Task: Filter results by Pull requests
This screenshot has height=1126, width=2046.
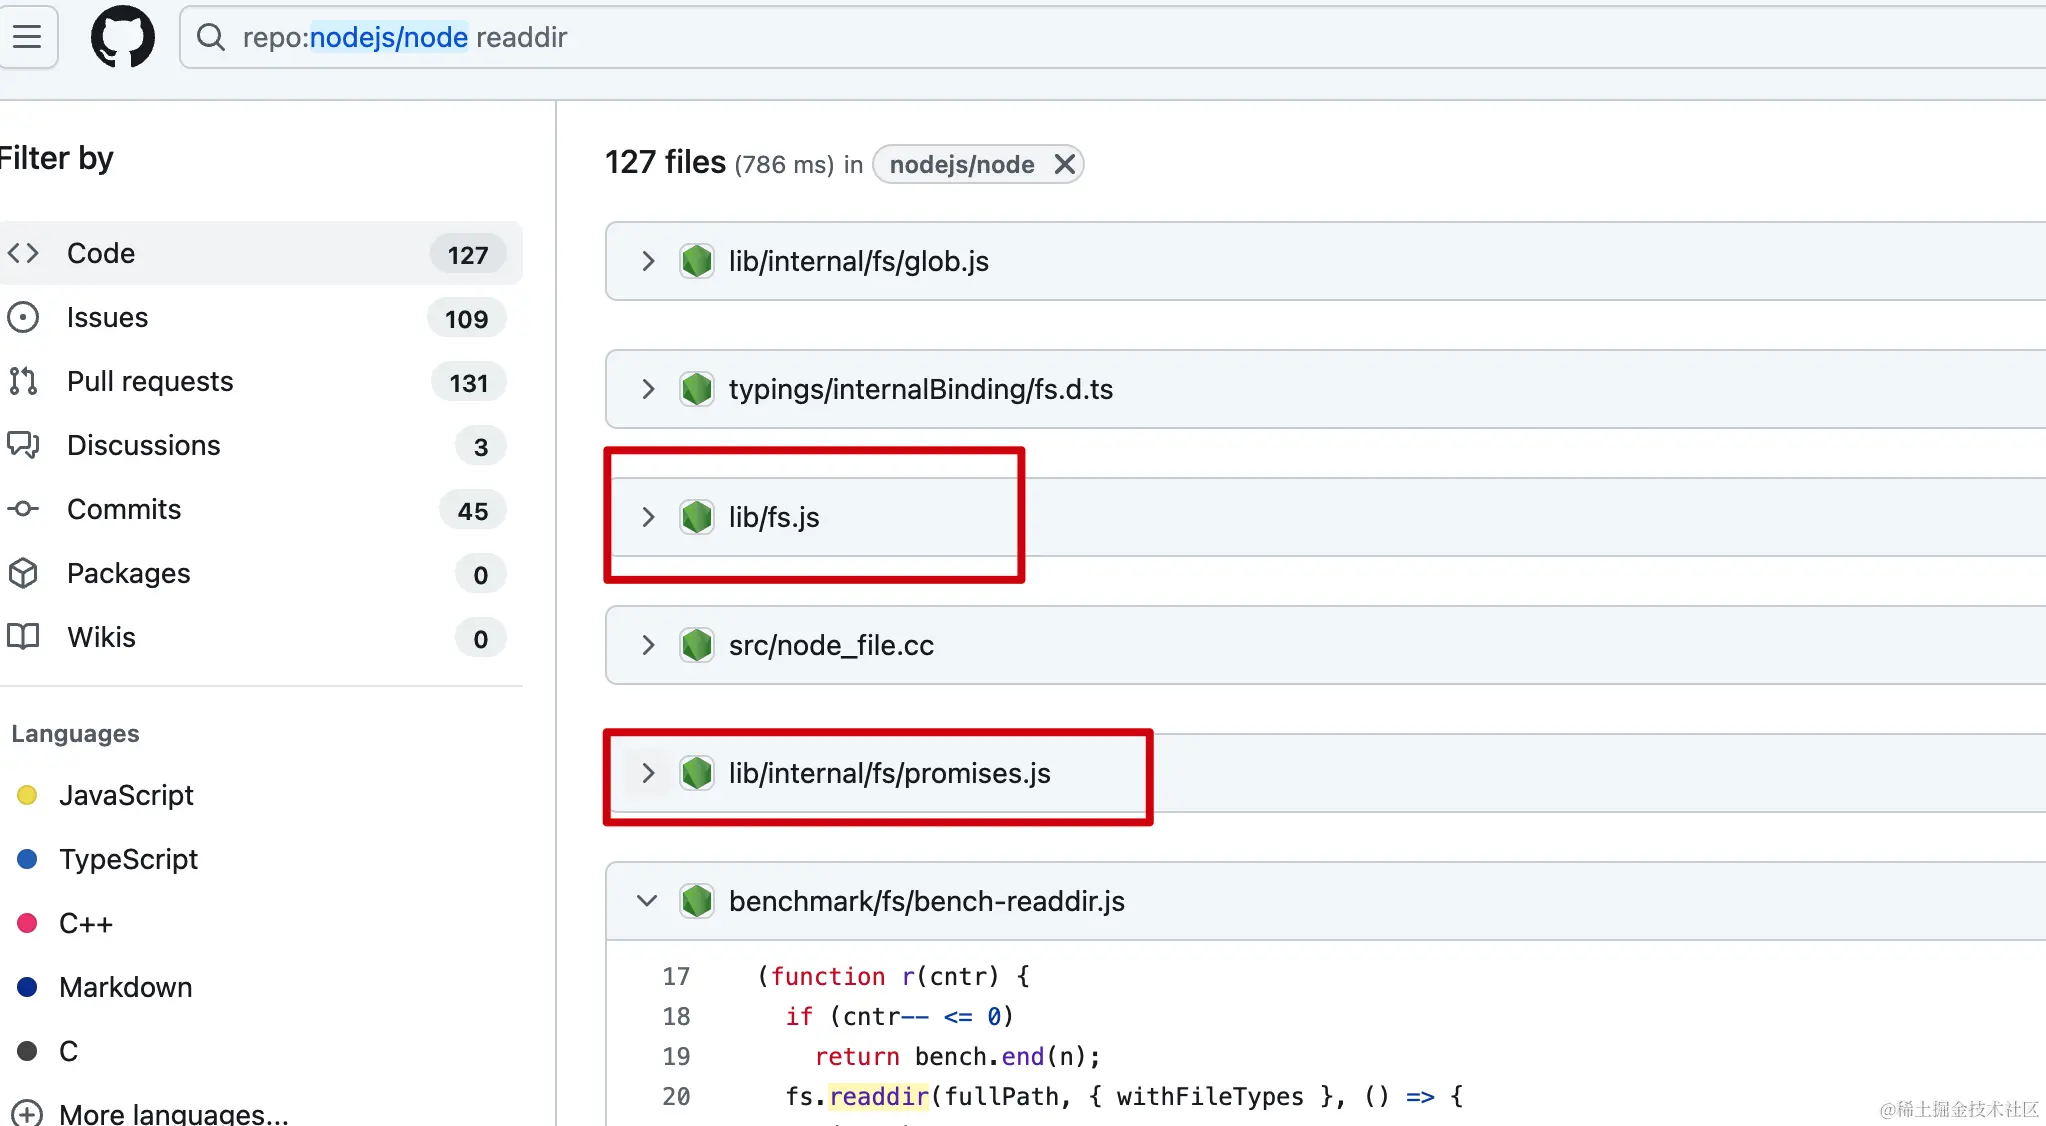Action: point(261,381)
